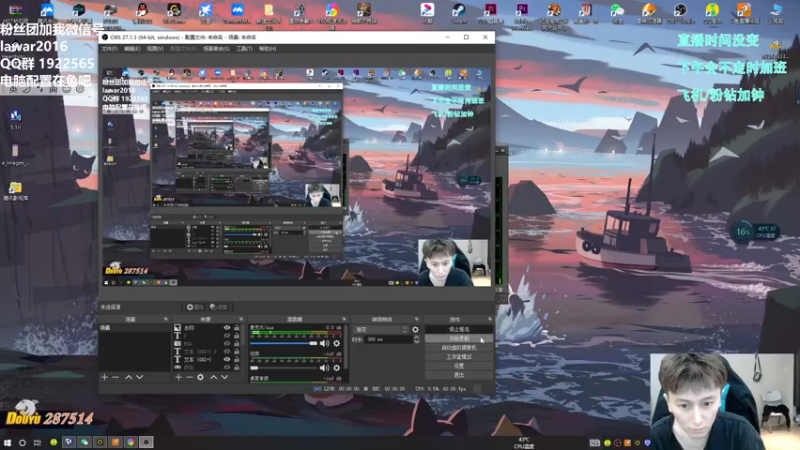Toggle lock of 文本 (GDI+) source
Viewport: 800px width, 450px height.
click(237, 359)
